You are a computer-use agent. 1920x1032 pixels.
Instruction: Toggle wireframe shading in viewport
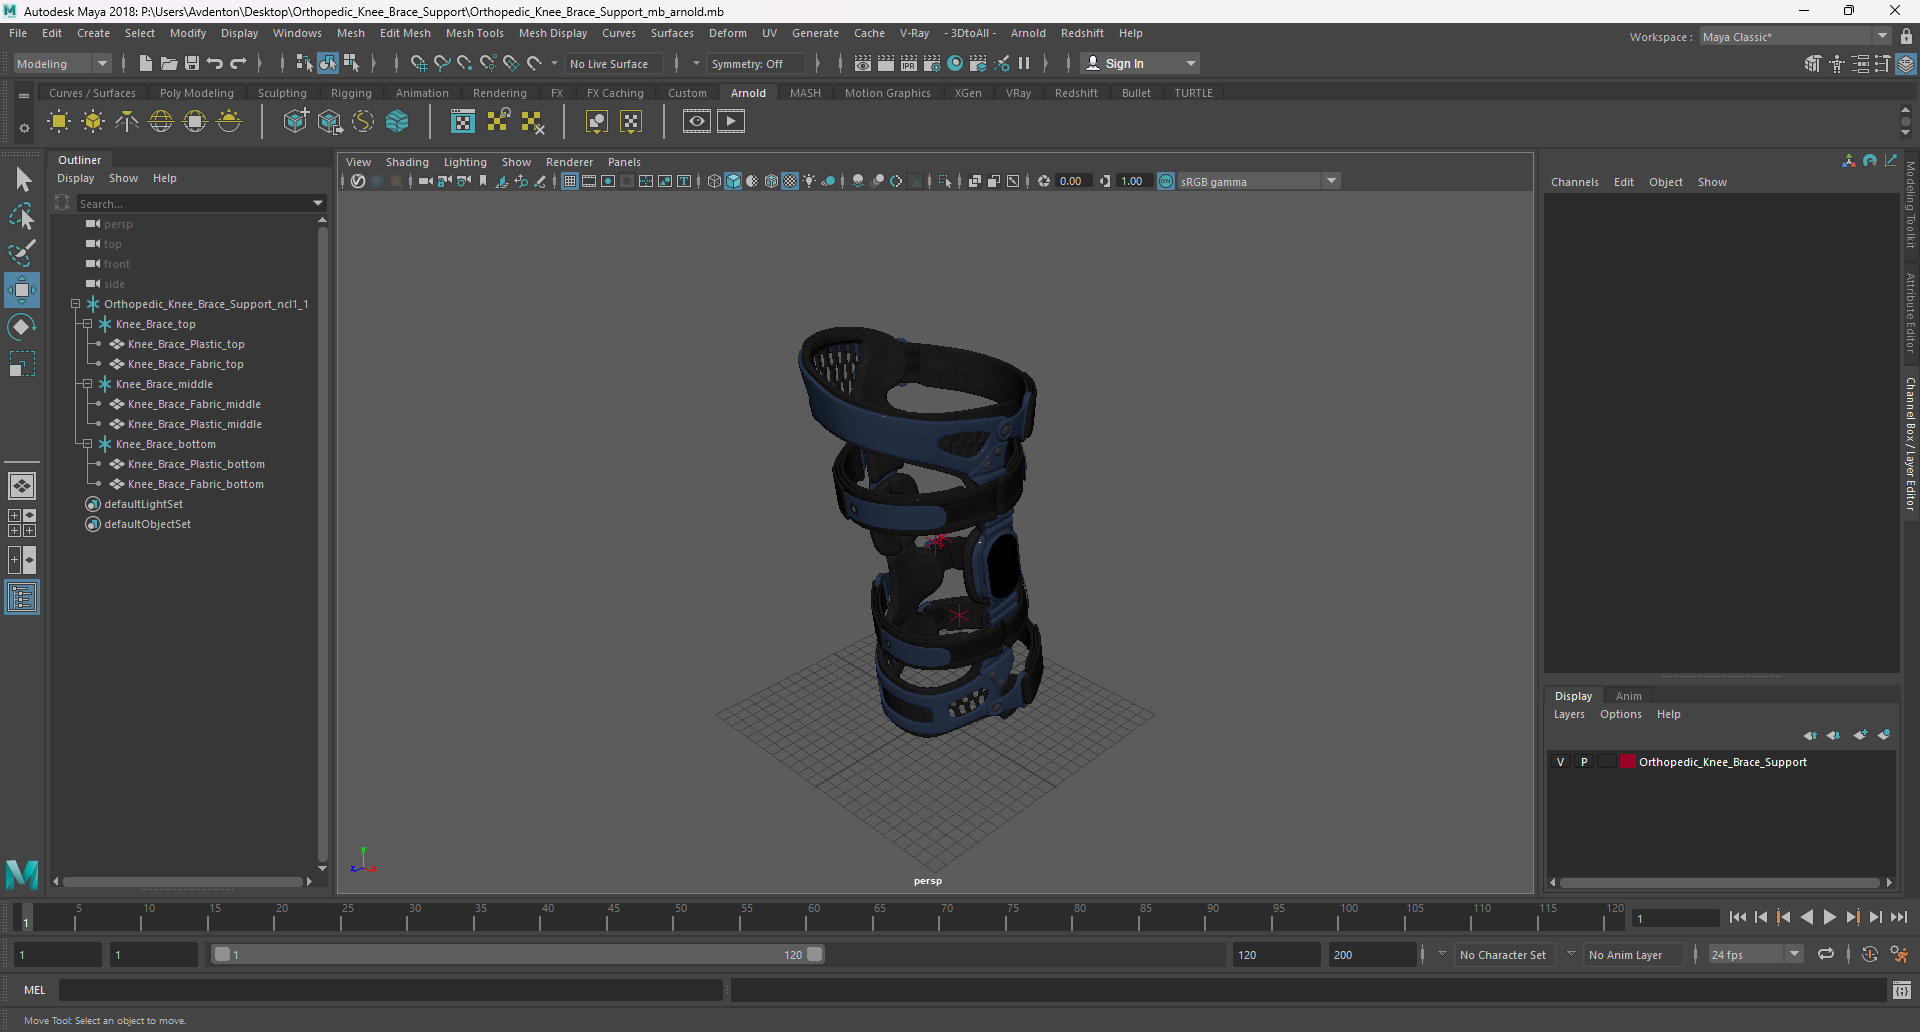coord(714,181)
